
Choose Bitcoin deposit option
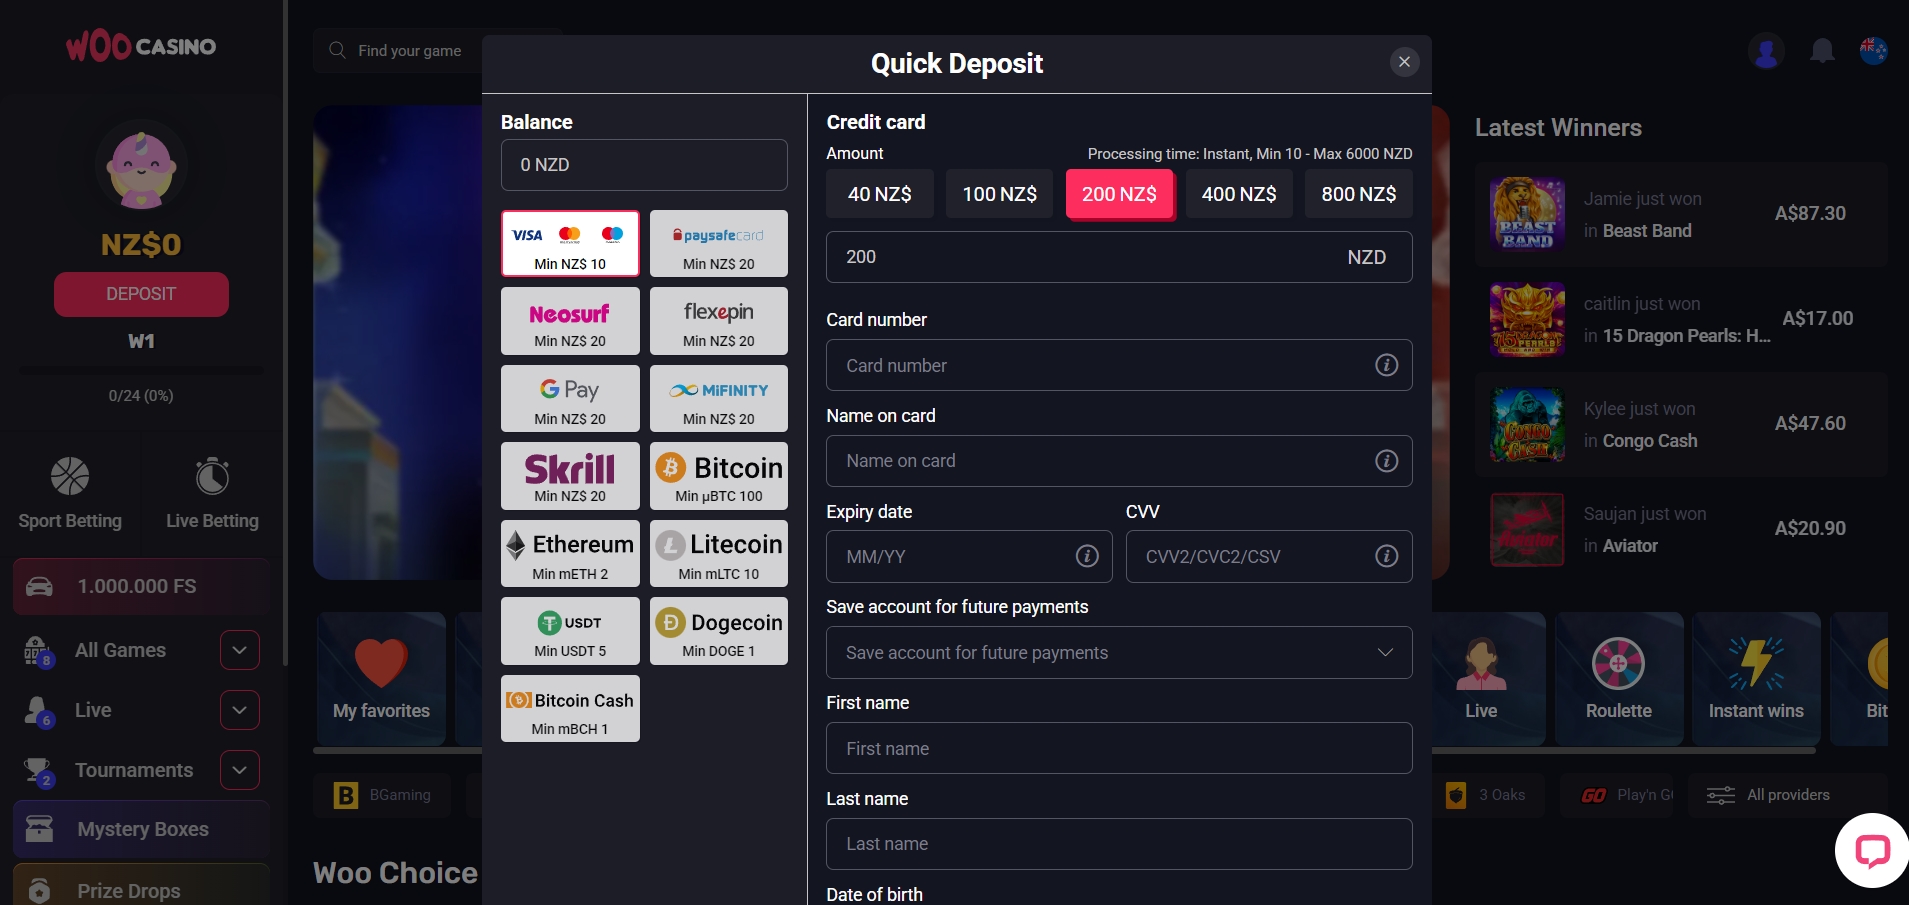[x=719, y=476]
